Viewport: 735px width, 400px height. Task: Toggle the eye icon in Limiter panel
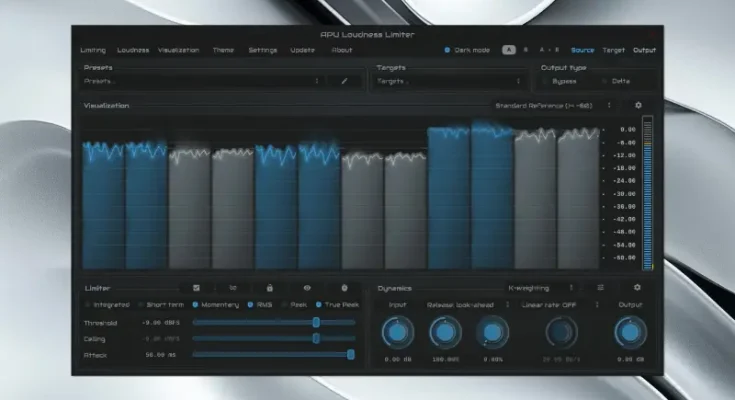click(307, 287)
